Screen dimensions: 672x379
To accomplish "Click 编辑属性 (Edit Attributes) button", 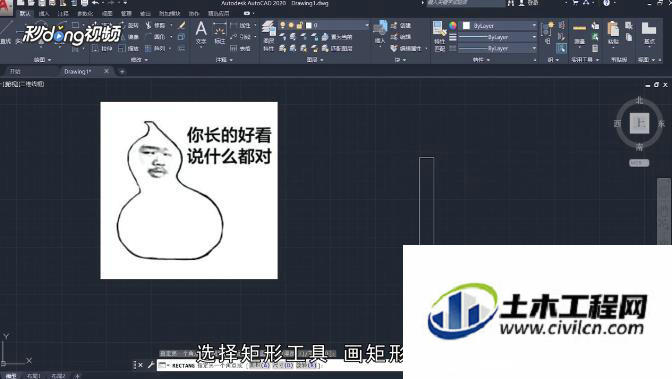I will 407,48.
